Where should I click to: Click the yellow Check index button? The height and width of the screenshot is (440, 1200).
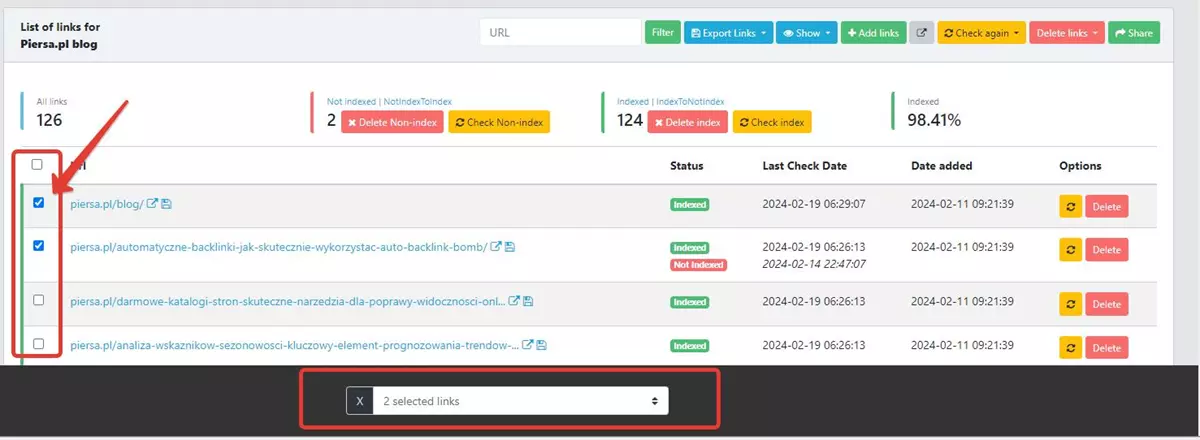[x=772, y=122]
